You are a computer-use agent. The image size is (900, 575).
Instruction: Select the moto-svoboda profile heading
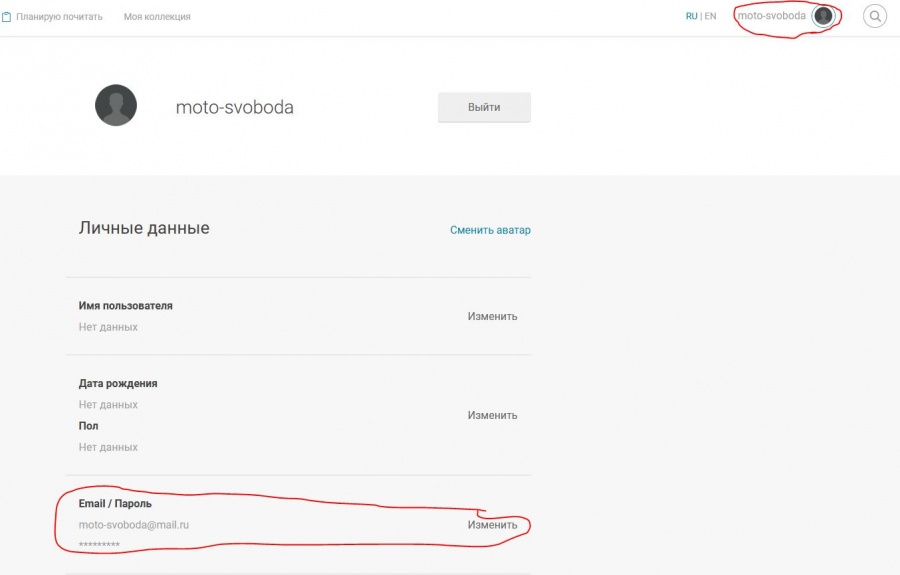[234, 107]
